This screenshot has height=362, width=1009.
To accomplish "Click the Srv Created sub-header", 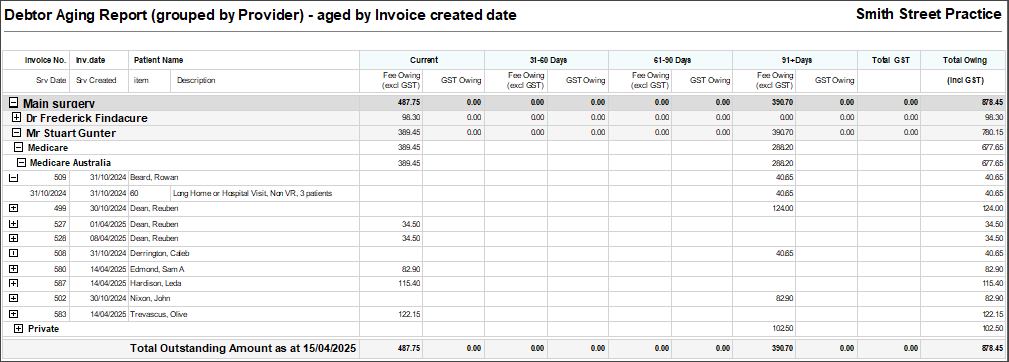I will (x=96, y=81).
